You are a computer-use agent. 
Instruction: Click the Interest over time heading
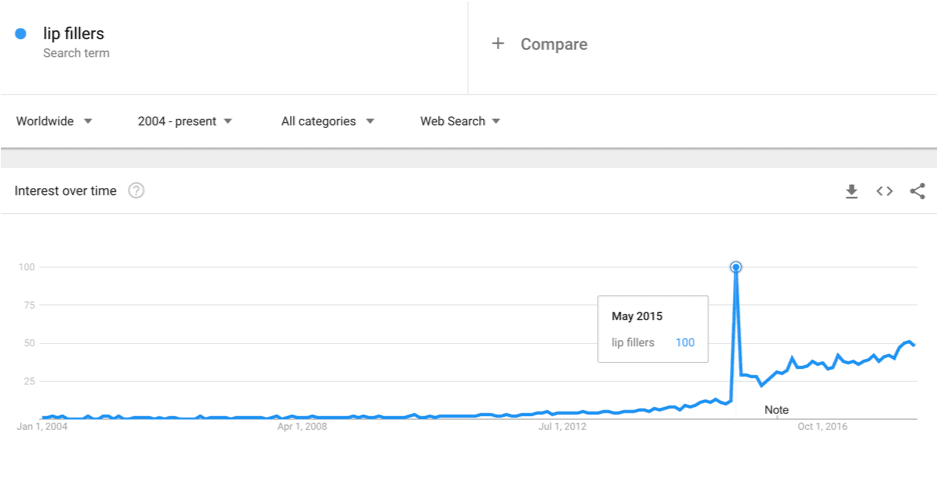[x=65, y=191]
